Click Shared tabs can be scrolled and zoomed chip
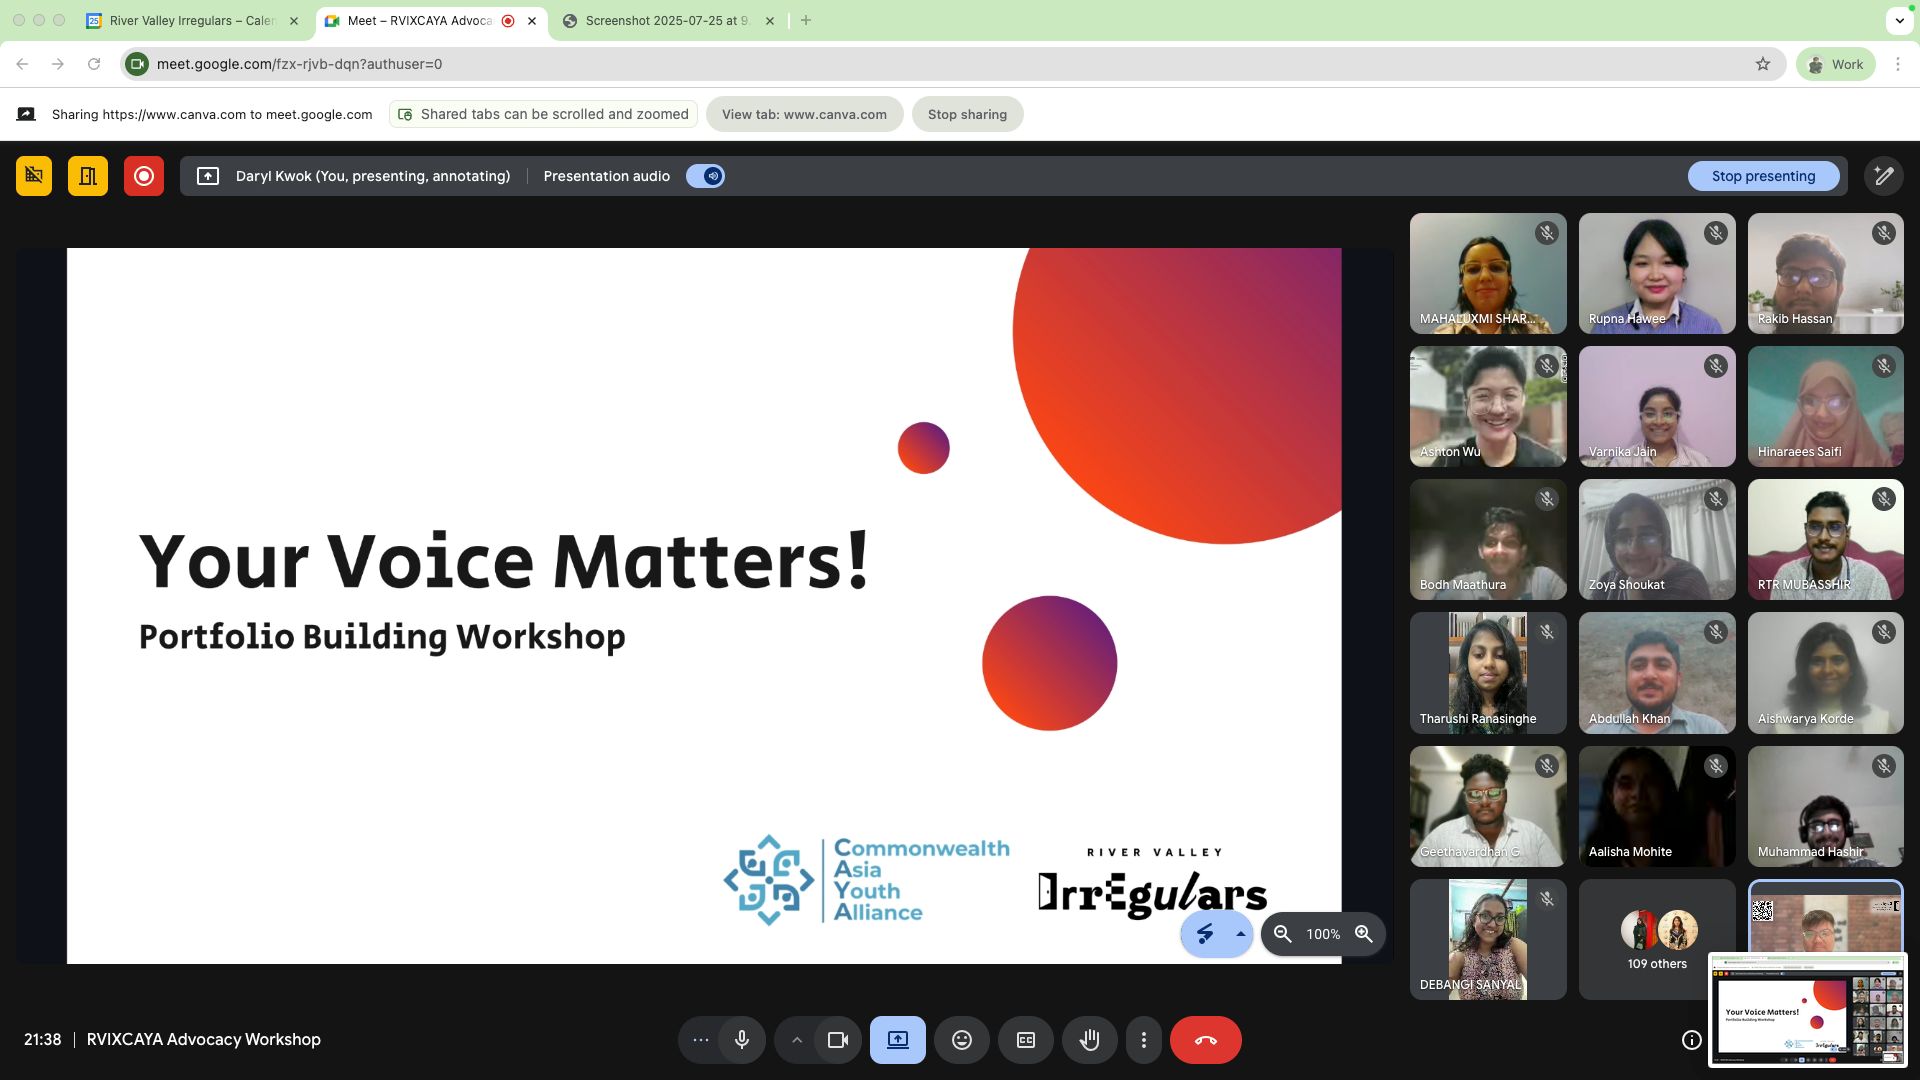The height and width of the screenshot is (1080, 1920). 544,114
